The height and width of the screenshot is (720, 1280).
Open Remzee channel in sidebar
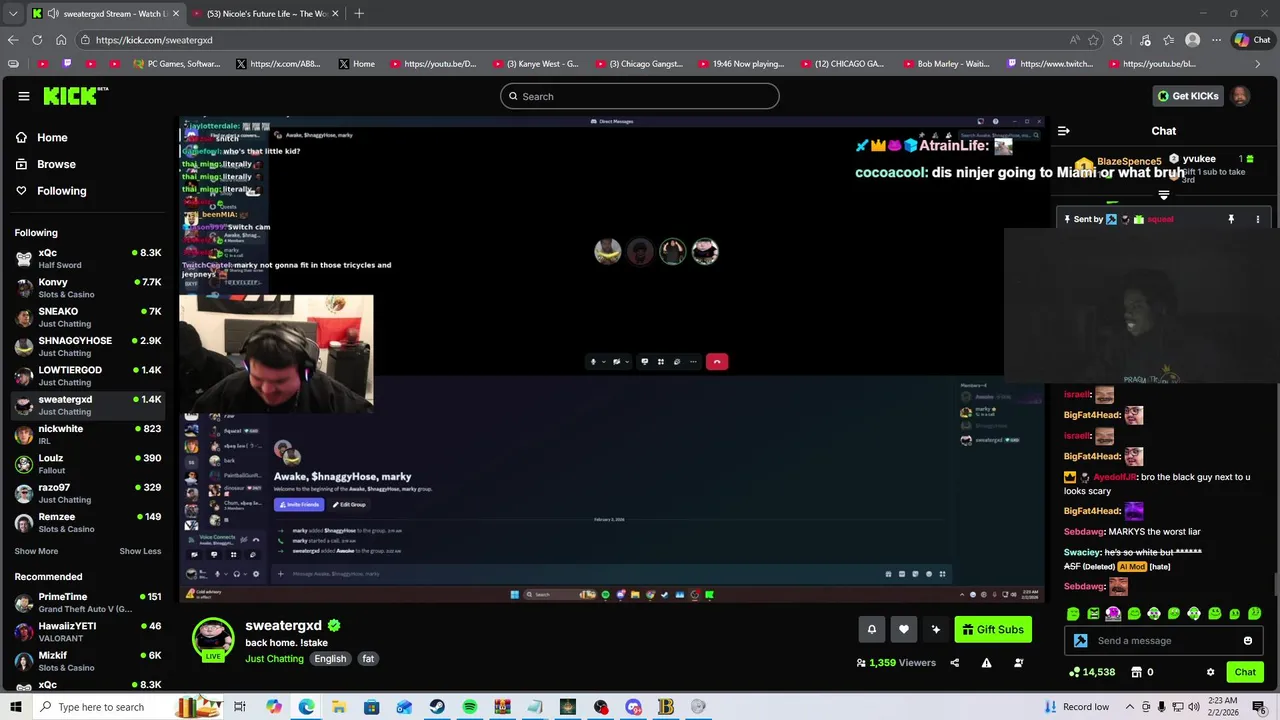(88, 522)
